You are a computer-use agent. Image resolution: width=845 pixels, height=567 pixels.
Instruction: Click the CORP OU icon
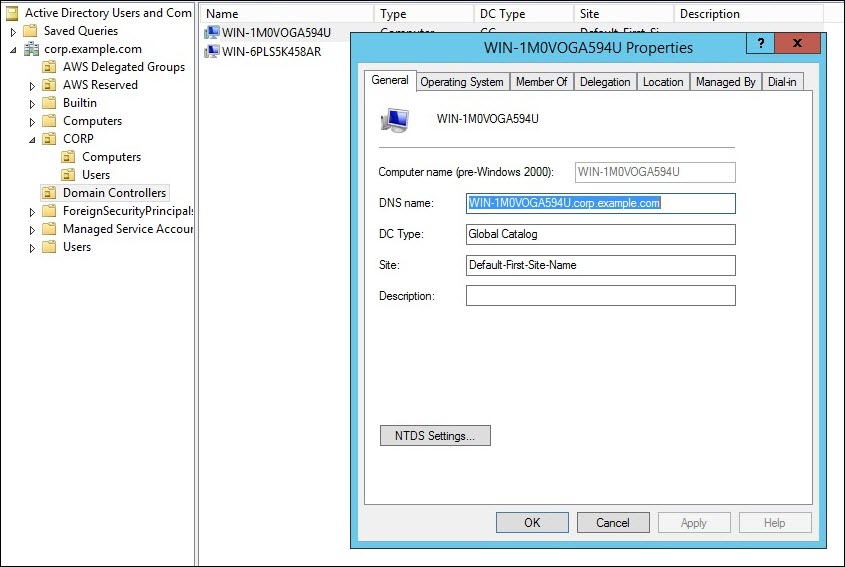[50, 139]
